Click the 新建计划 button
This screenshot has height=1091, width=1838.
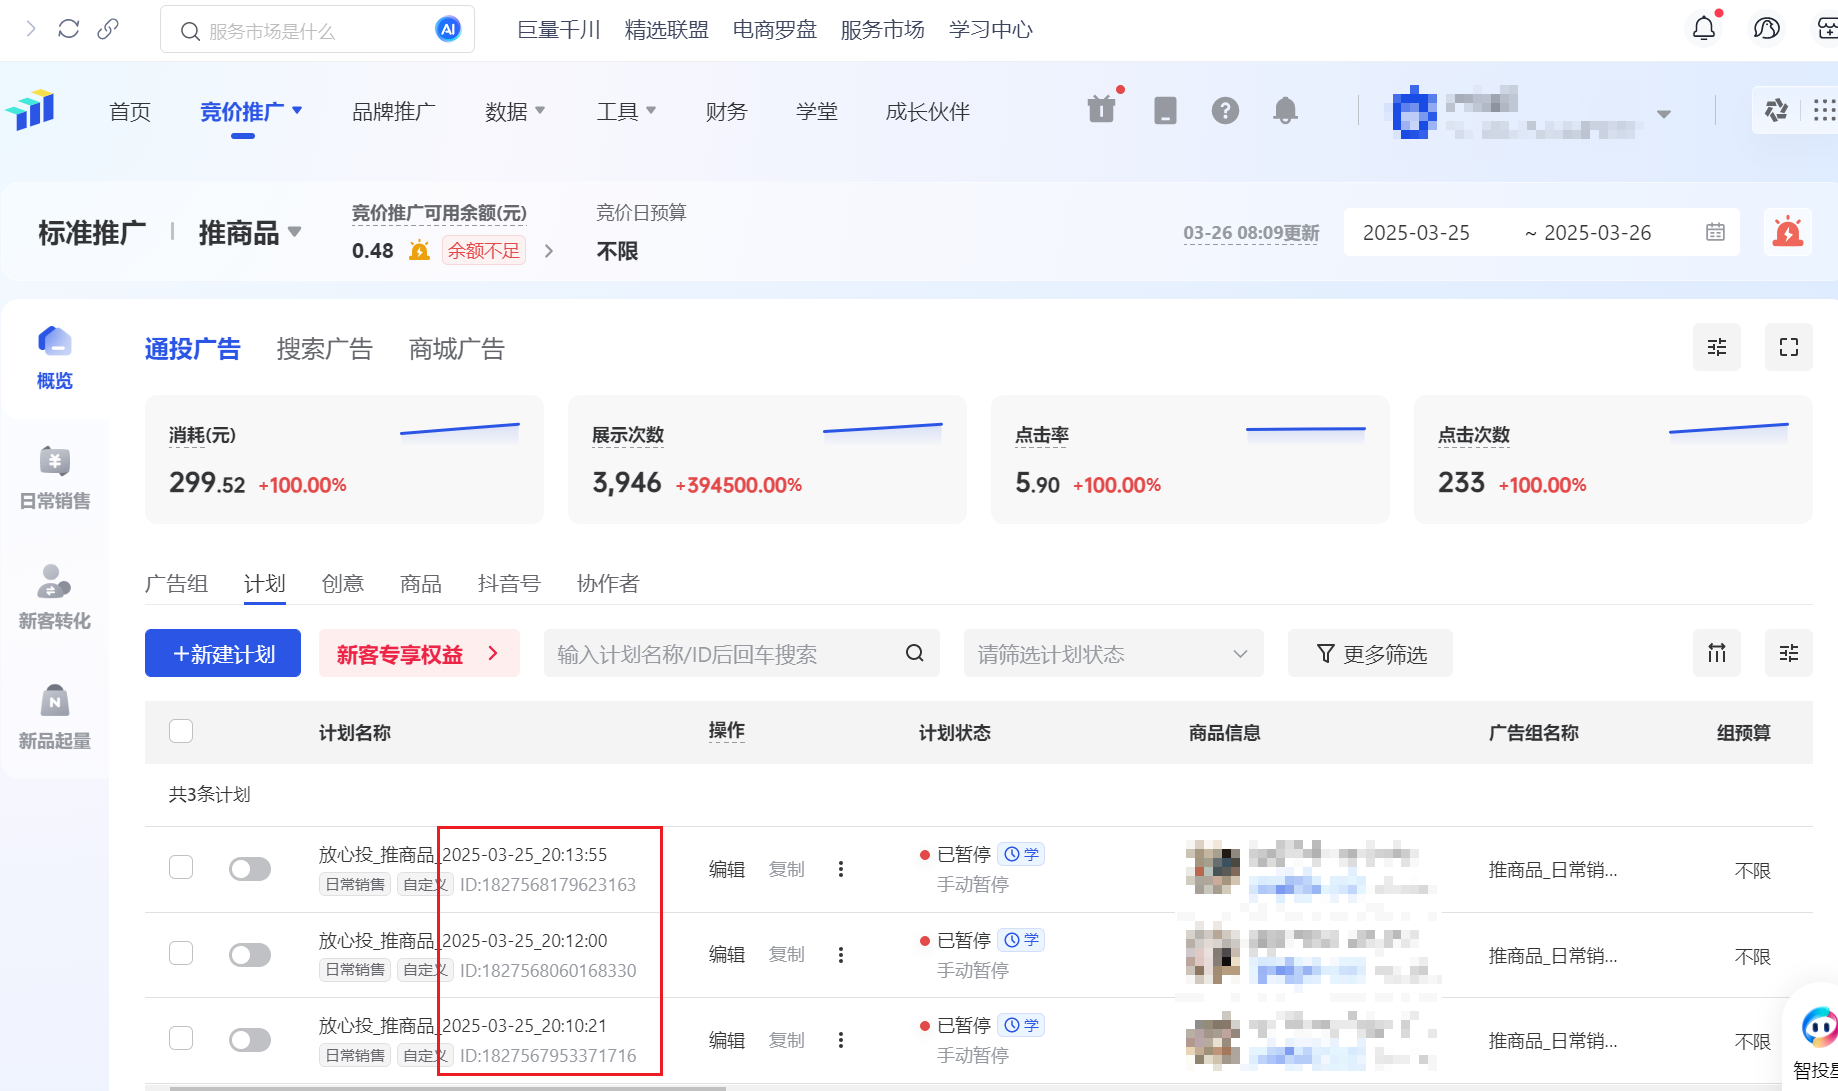click(x=223, y=654)
